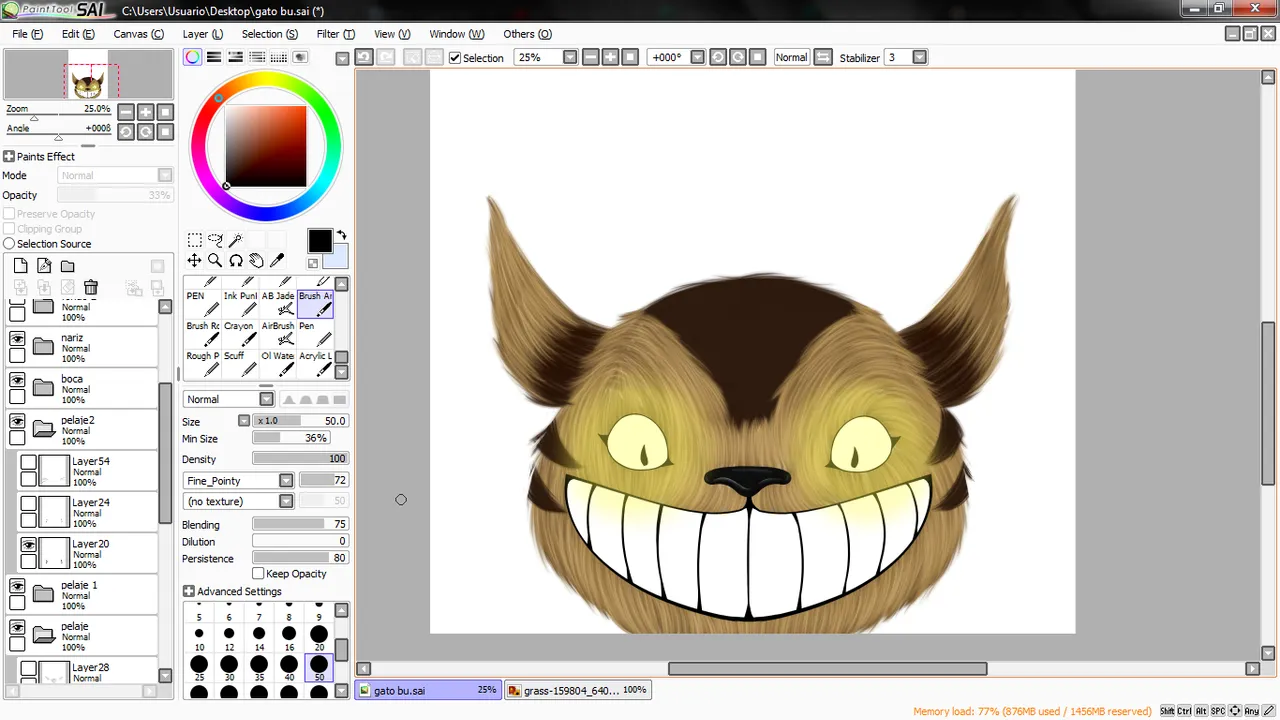Expand the Paints Effect section
Image resolution: width=1280 pixels, height=720 pixels.
[x=8, y=156]
